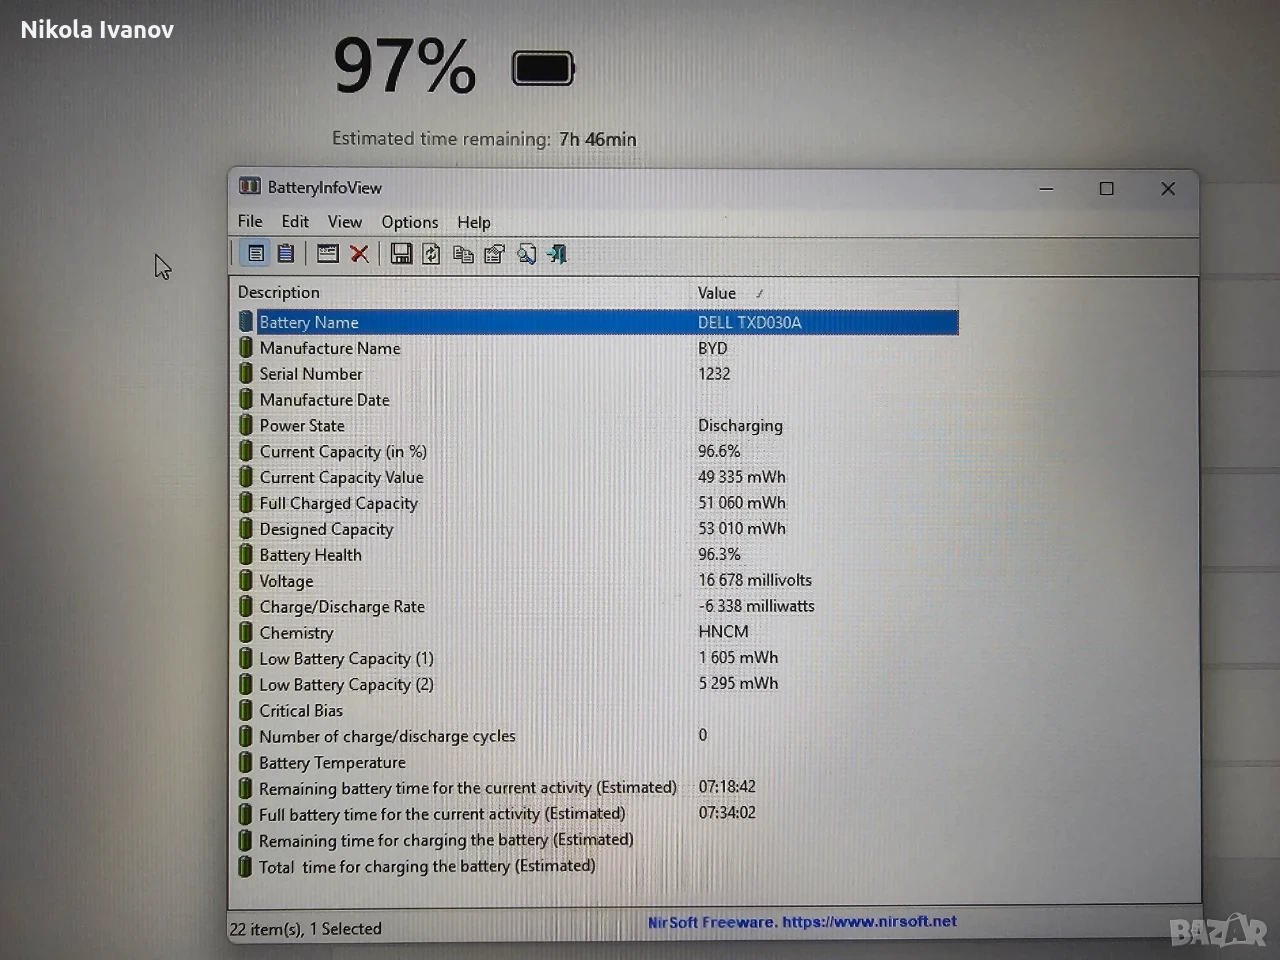Viewport: 1280px width, 960px height.
Task: Select the 'Serial Number' row
Action: 598,374
